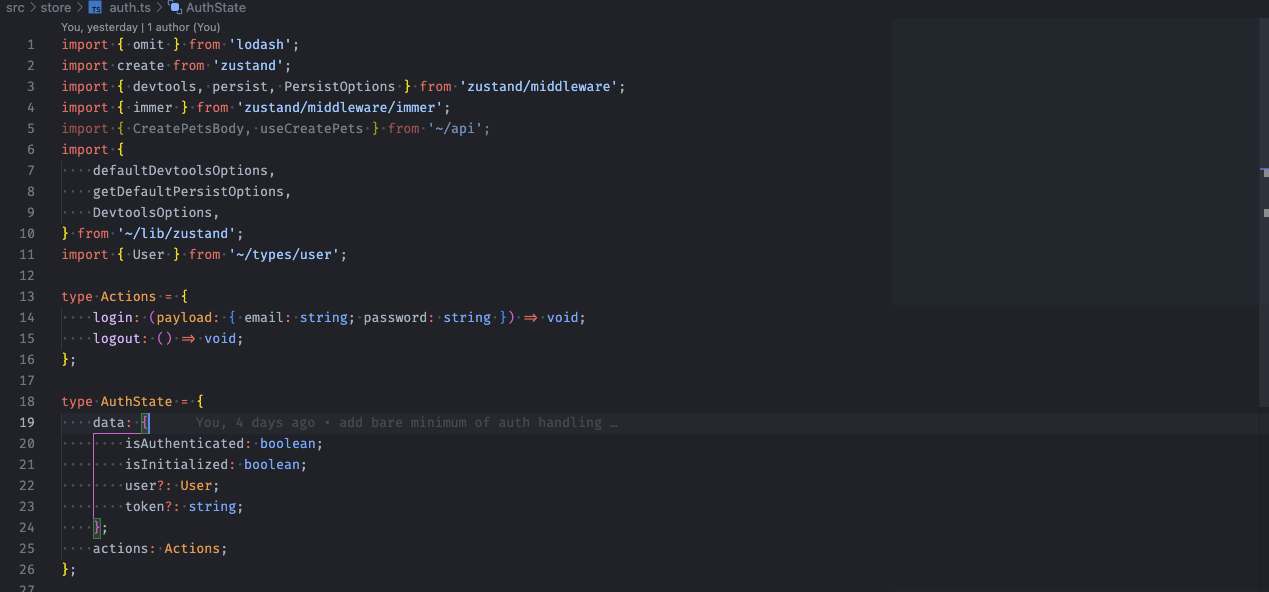Click 'AuthState' type name on line 18
This screenshot has width=1269, height=592.
tap(137, 401)
